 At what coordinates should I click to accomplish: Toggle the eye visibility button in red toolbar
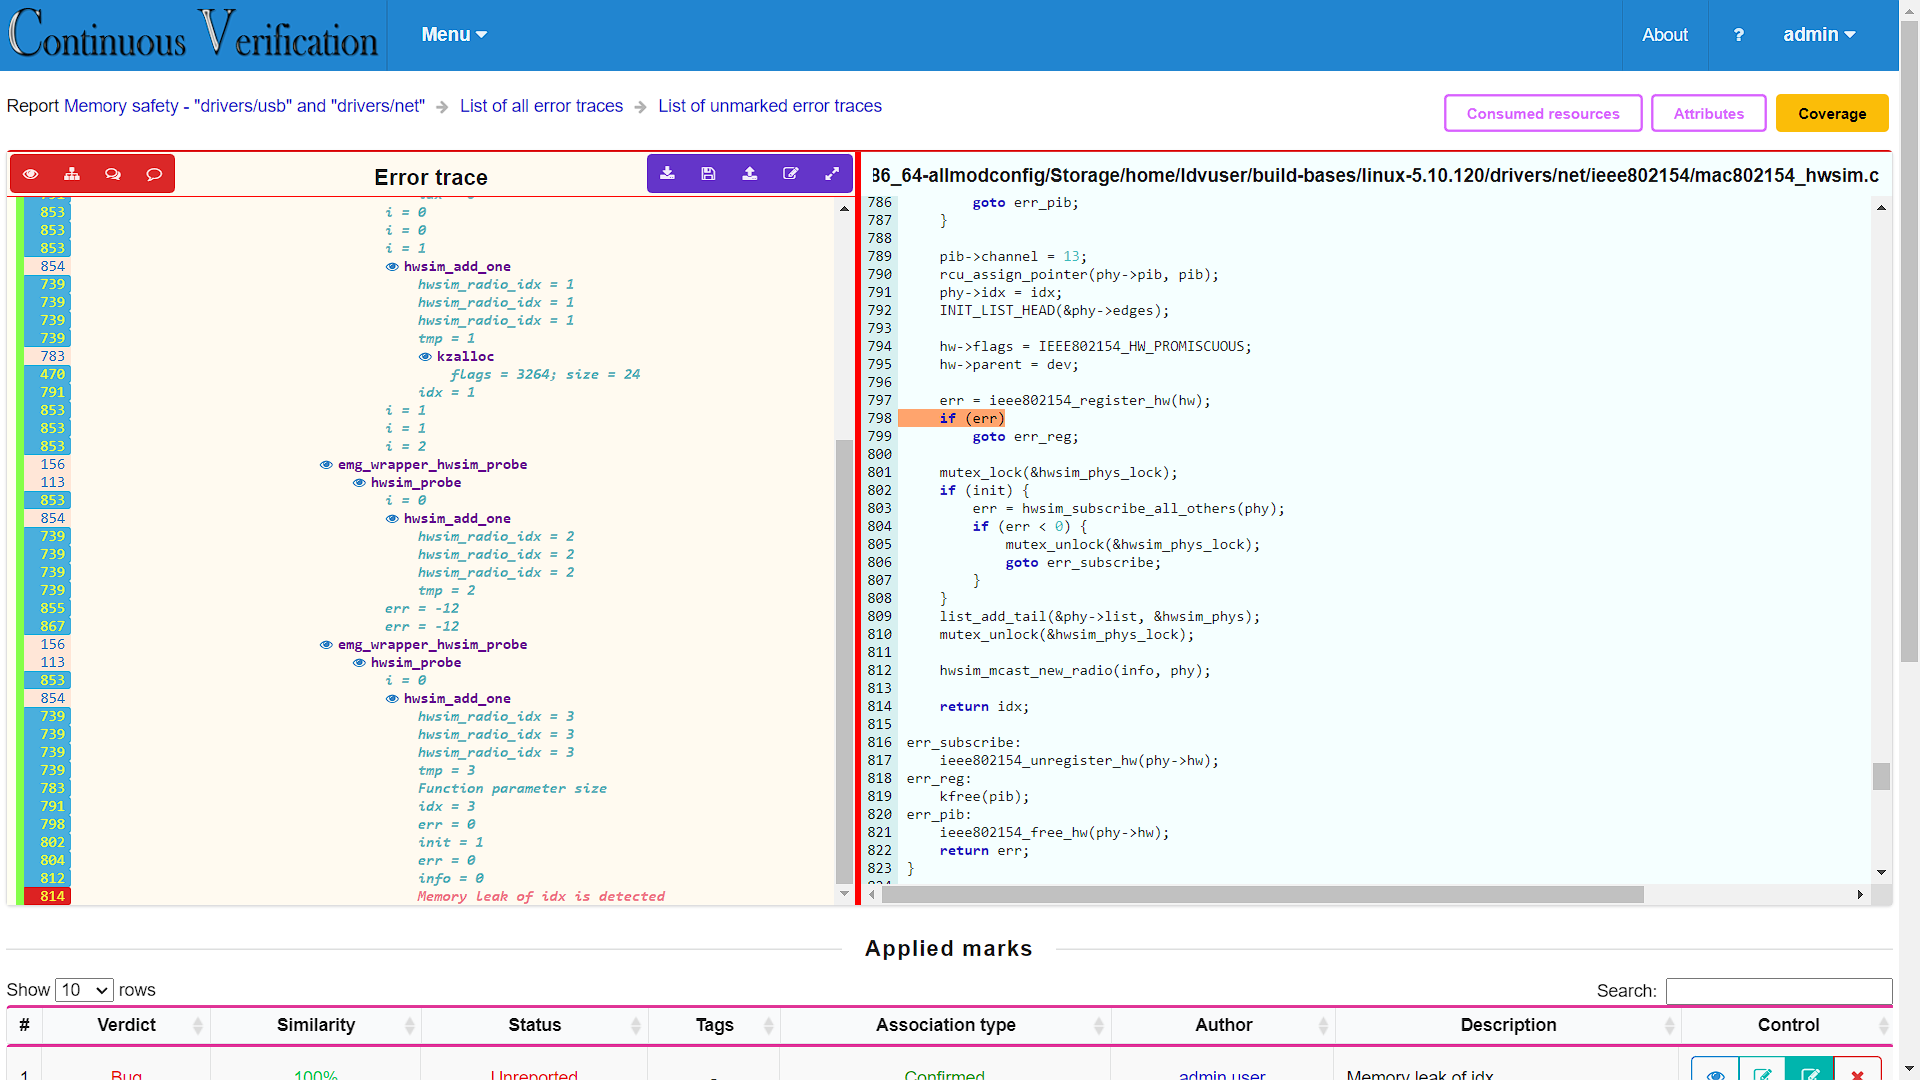click(31, 174)
